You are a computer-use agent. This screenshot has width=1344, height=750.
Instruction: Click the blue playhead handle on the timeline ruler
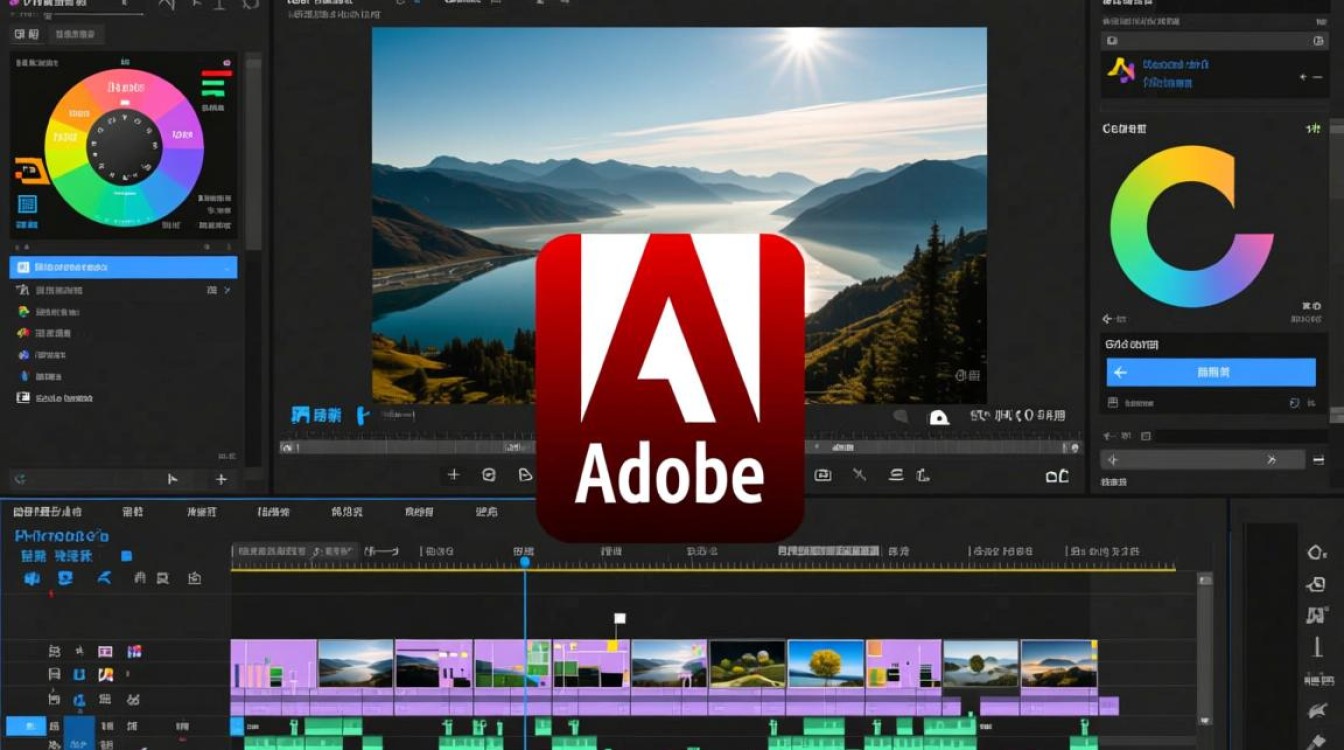pos(525,562)
